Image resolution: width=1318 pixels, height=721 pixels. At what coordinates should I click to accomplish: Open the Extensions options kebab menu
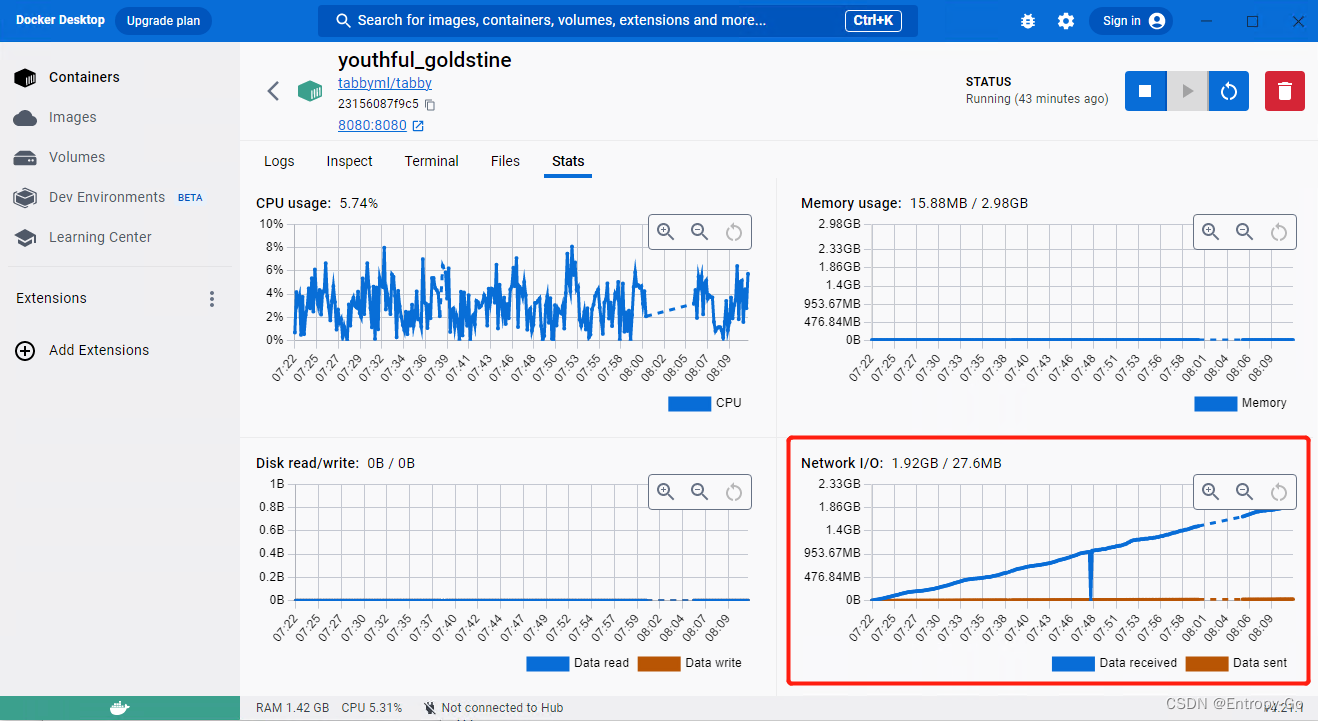tap(212, 298)
